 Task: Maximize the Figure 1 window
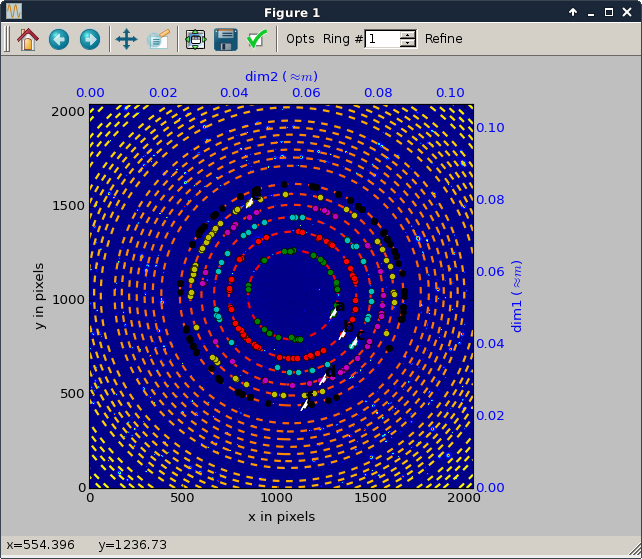(609, 12)
